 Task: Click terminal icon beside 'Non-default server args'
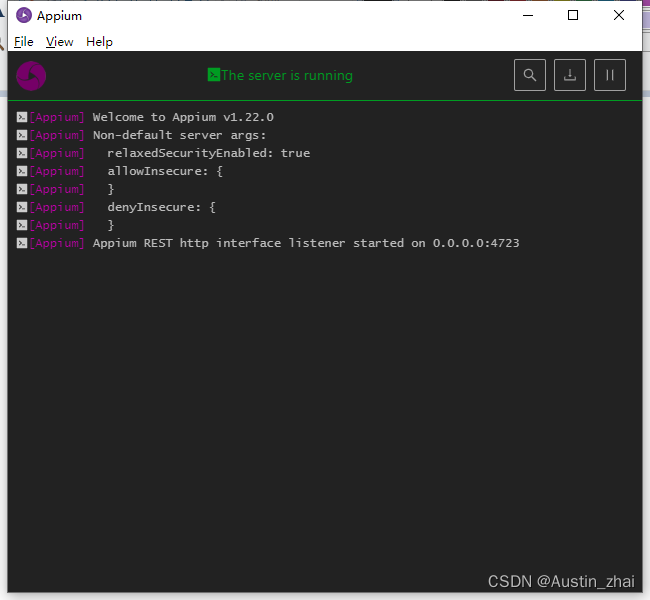click(22, 135)
